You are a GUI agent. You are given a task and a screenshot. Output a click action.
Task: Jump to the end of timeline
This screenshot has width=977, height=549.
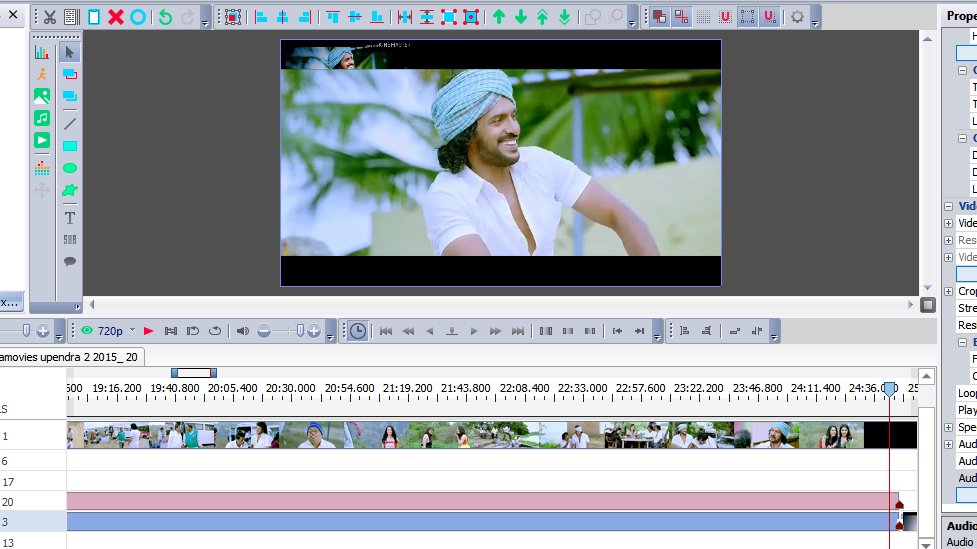tap(517, 331)
